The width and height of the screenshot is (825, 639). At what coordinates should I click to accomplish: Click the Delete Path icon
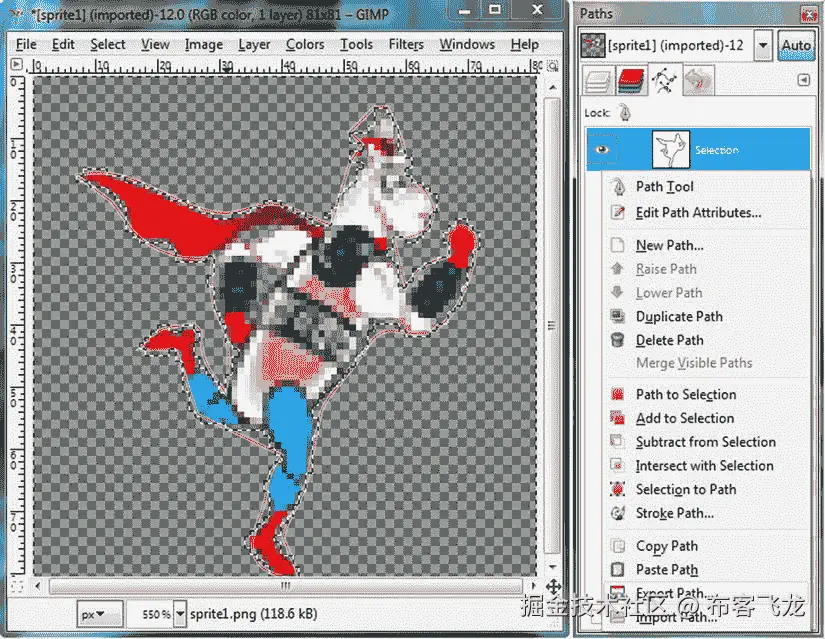(622, 340)
